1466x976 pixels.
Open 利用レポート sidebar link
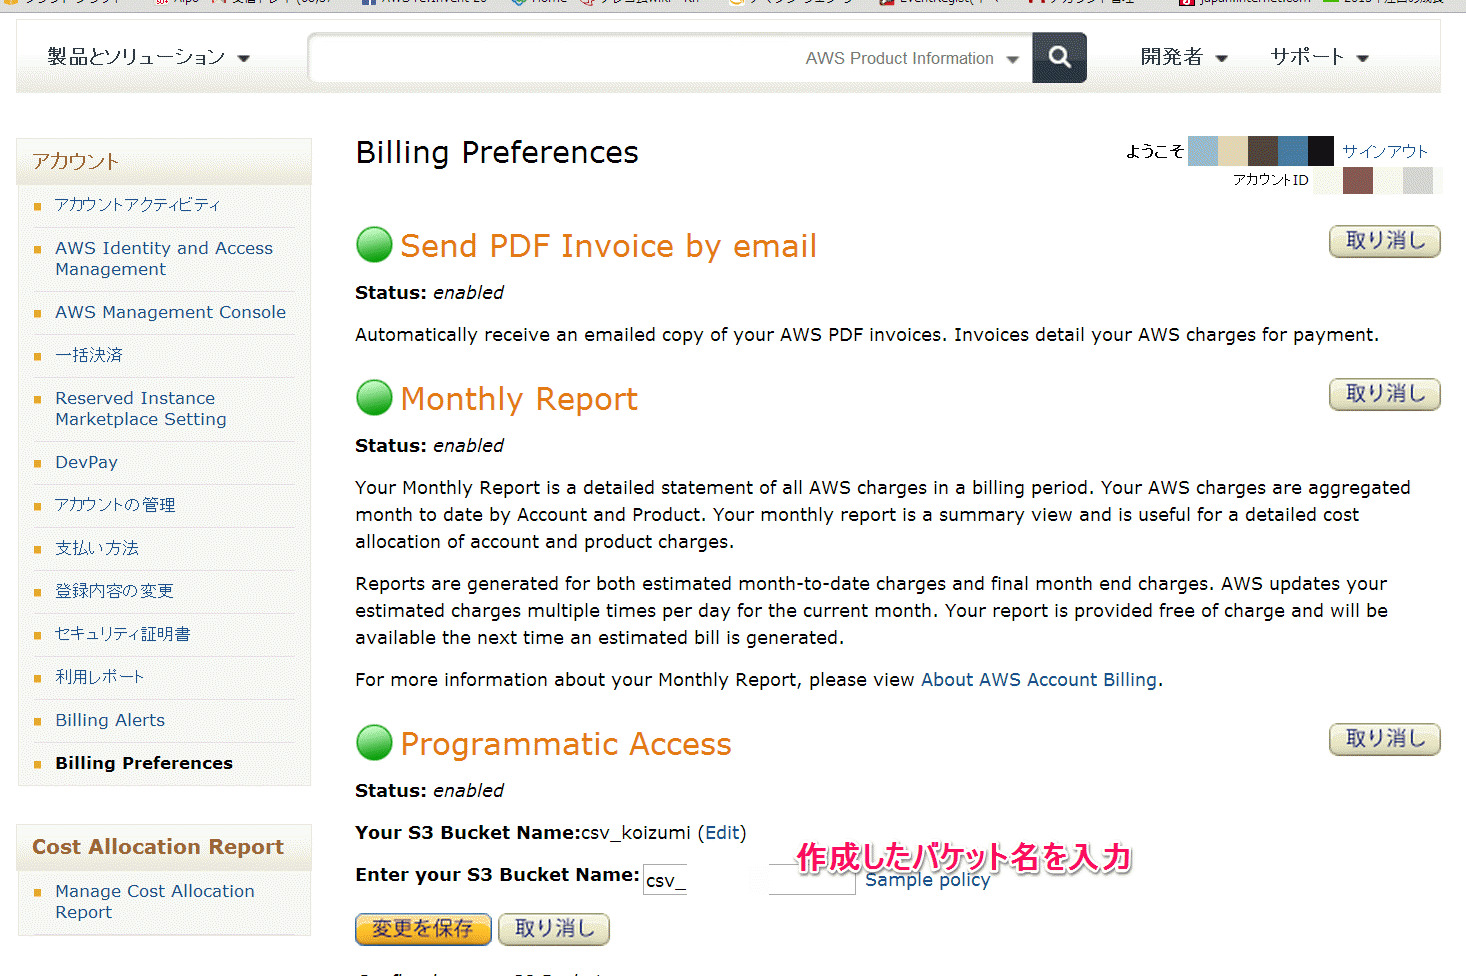[x=100, y=677]
